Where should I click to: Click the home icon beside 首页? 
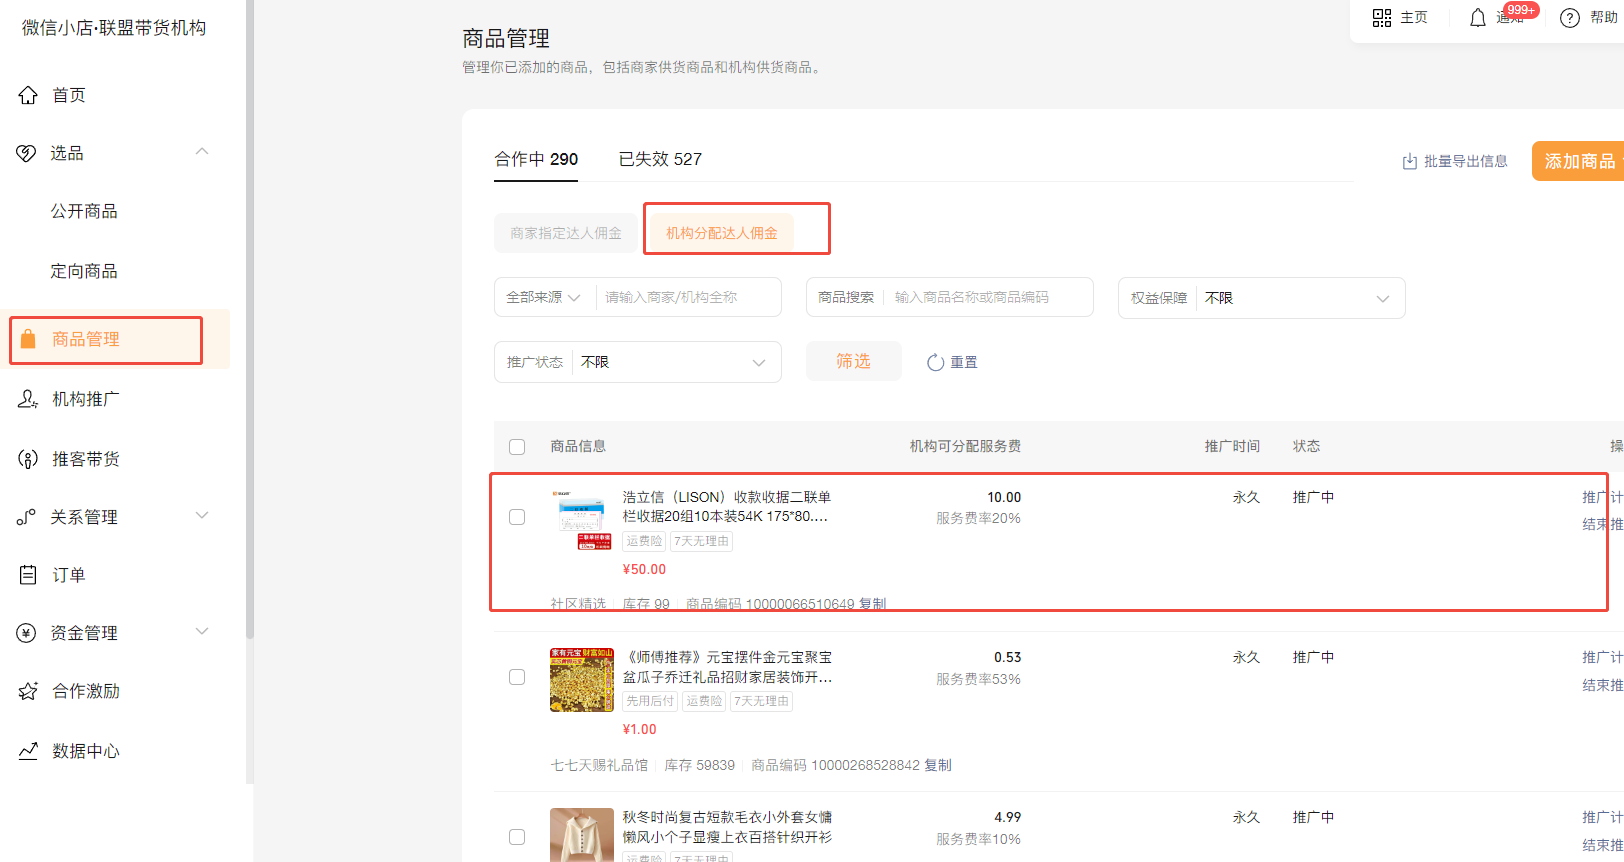click(28, 95)
